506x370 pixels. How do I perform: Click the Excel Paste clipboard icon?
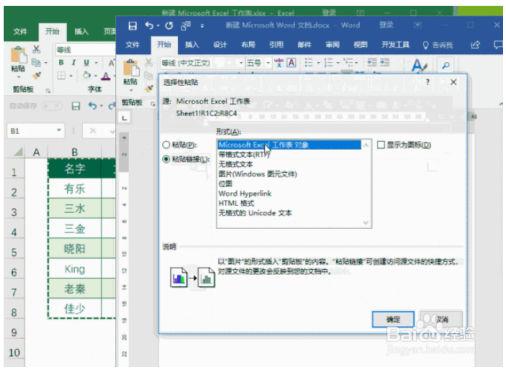(18, 55)
